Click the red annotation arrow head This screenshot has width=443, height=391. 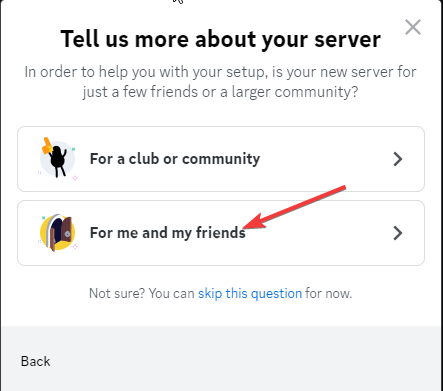pos(254,222)
